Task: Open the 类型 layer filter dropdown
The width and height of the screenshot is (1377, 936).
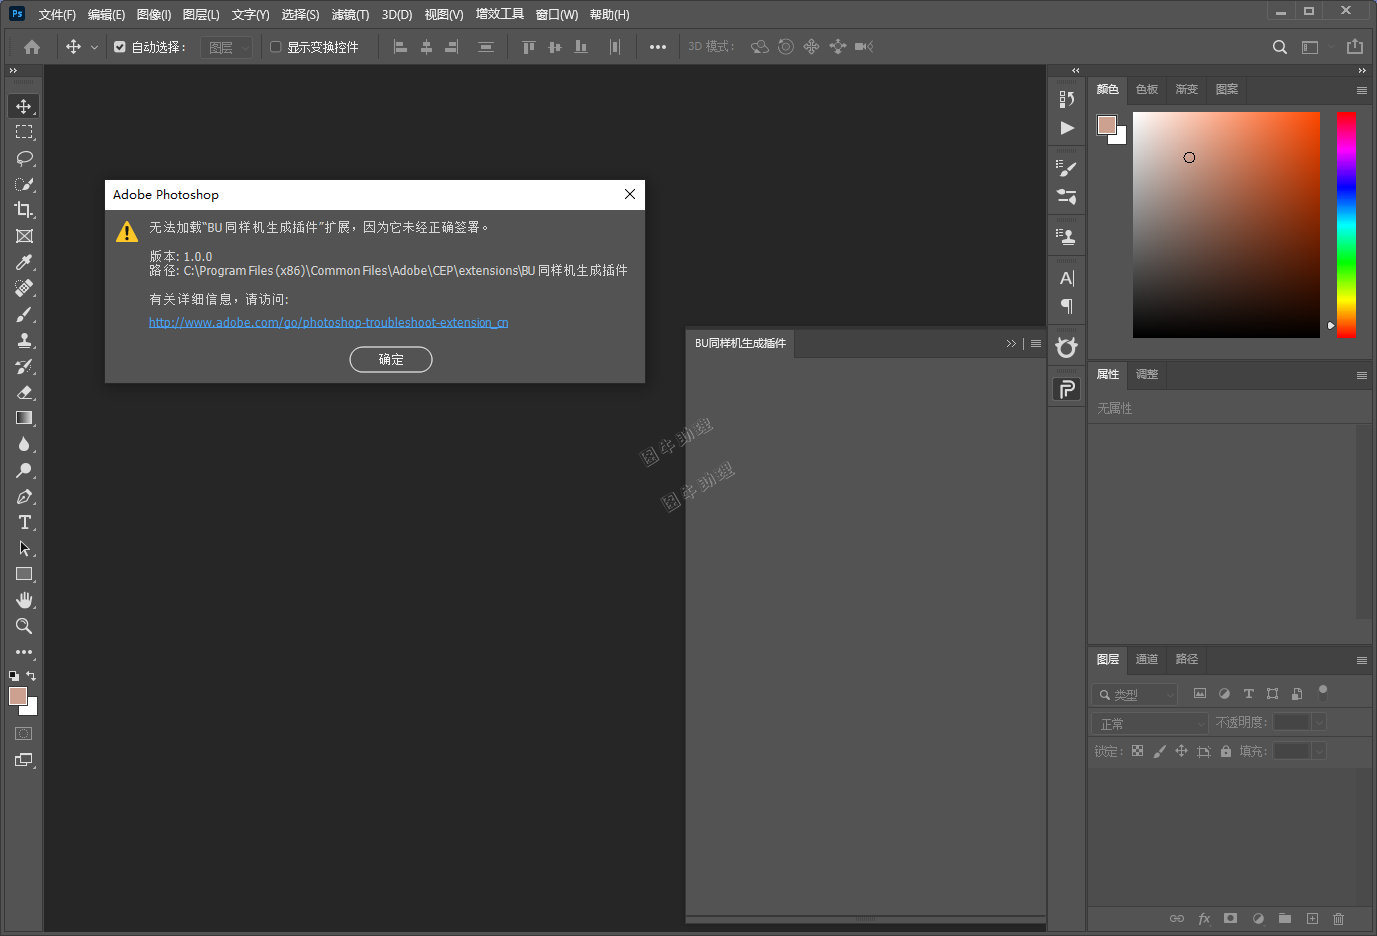Action: coord(1135,694)
